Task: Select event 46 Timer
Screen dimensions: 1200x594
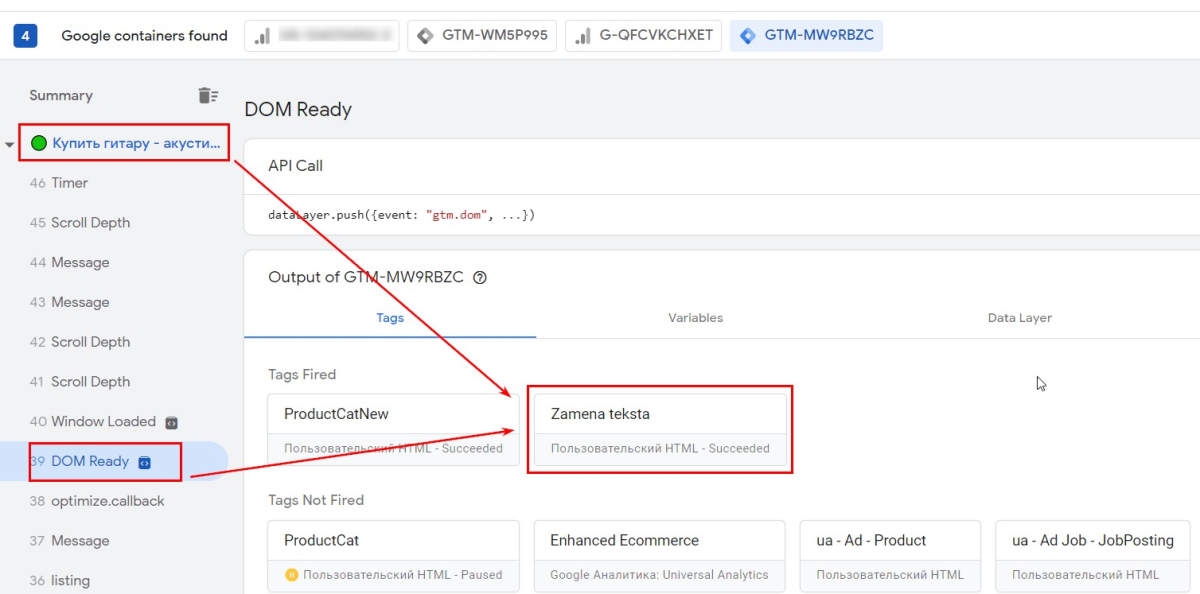Action: 59,183
